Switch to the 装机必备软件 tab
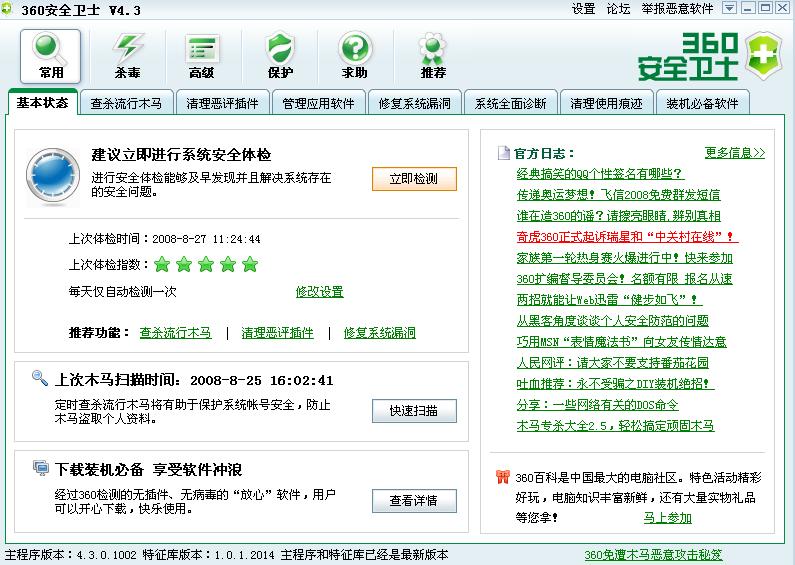 pyautogui.click(x=702, y=103)
